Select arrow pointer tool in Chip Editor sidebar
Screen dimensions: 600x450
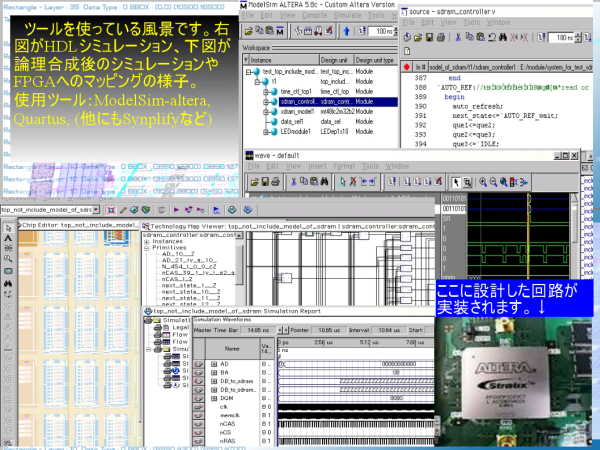(x=8, y=228)
